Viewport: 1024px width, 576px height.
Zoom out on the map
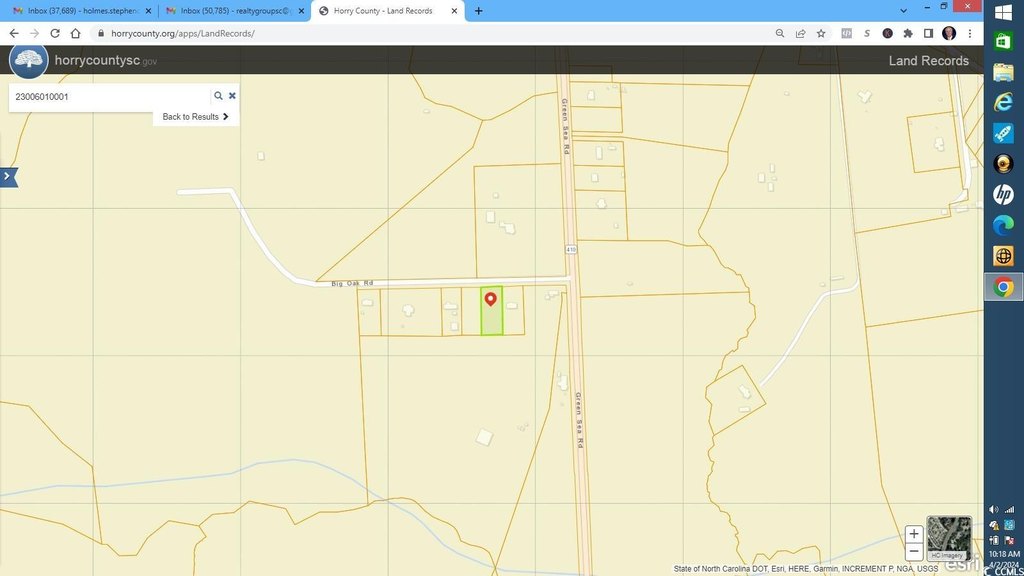tap(913, 551)
